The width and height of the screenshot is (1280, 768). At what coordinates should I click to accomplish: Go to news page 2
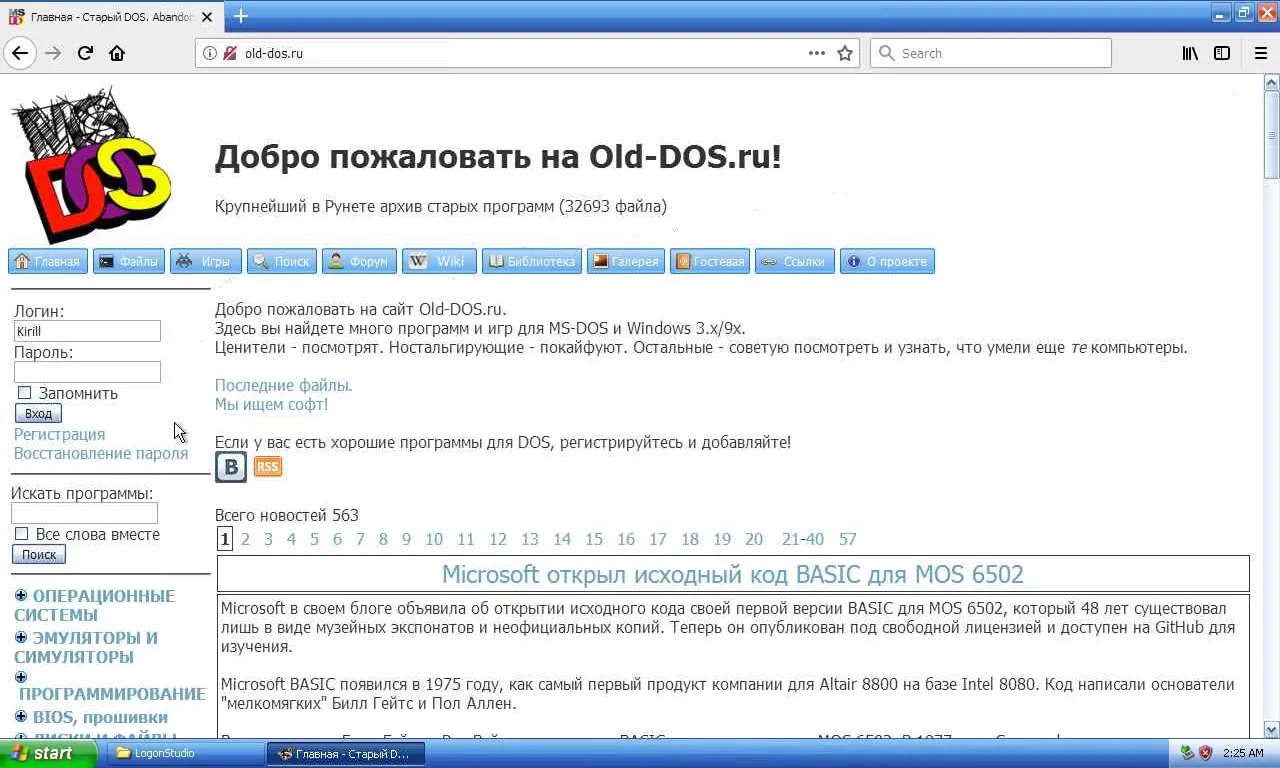click(x=245, y=539)
